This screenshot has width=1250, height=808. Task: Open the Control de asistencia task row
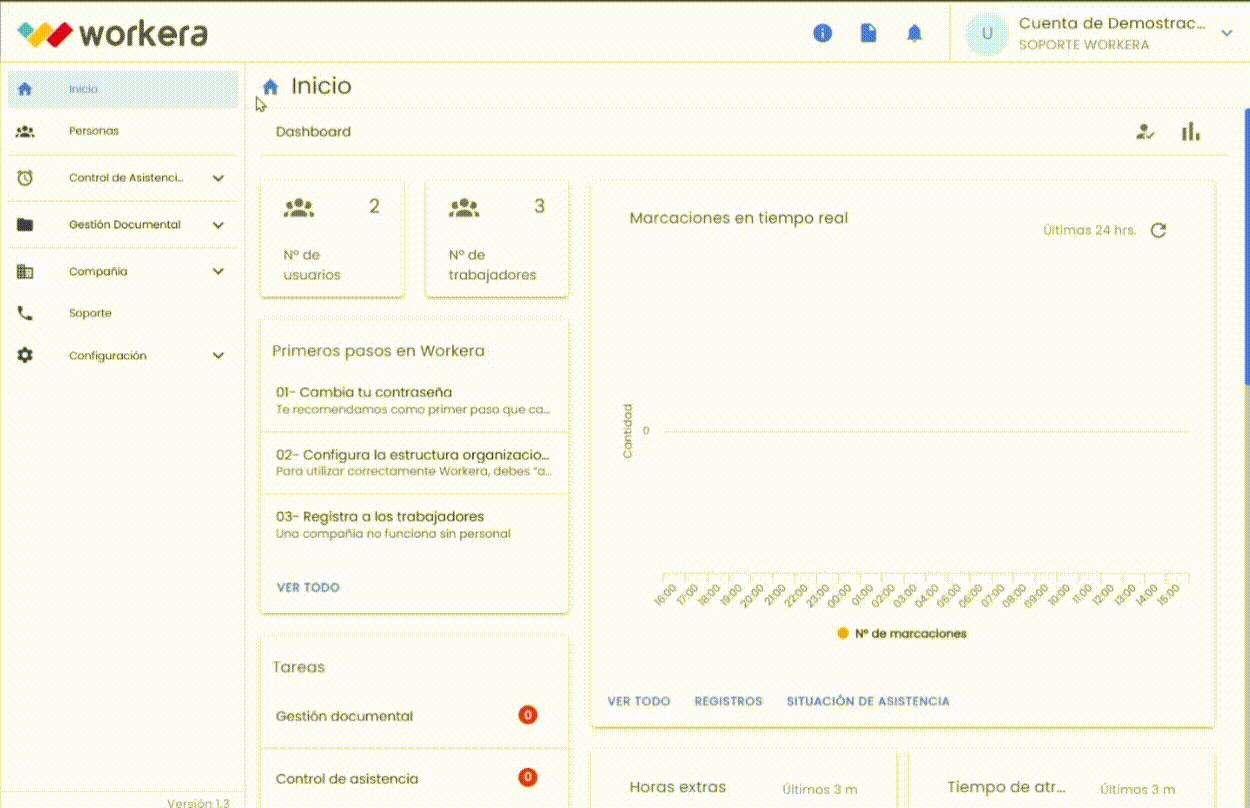tap(414, 778)
